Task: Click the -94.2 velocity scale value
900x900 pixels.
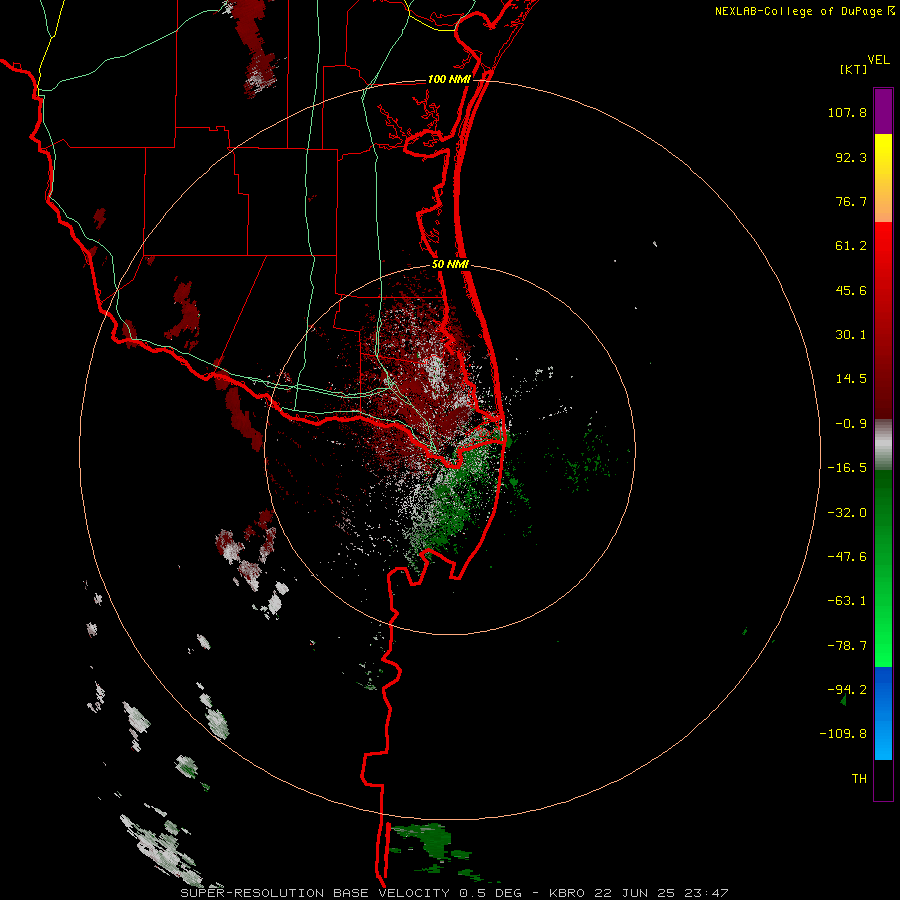Action: (x=847, y=690)
